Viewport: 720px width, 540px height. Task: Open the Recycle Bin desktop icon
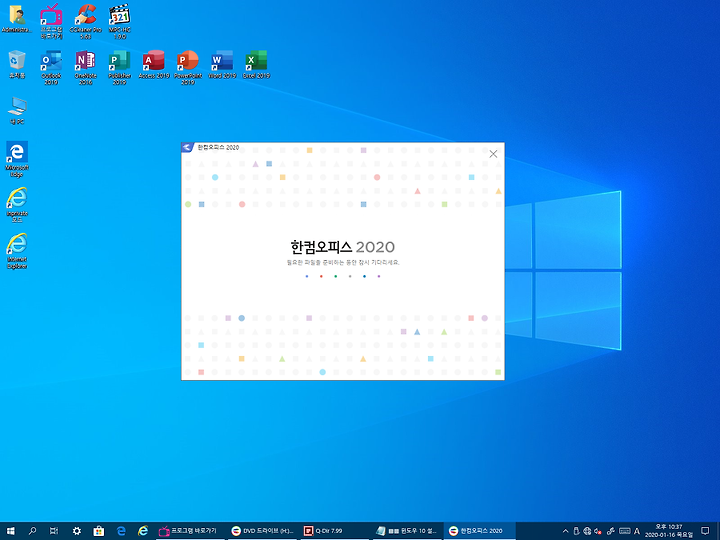tap(17, 64)
